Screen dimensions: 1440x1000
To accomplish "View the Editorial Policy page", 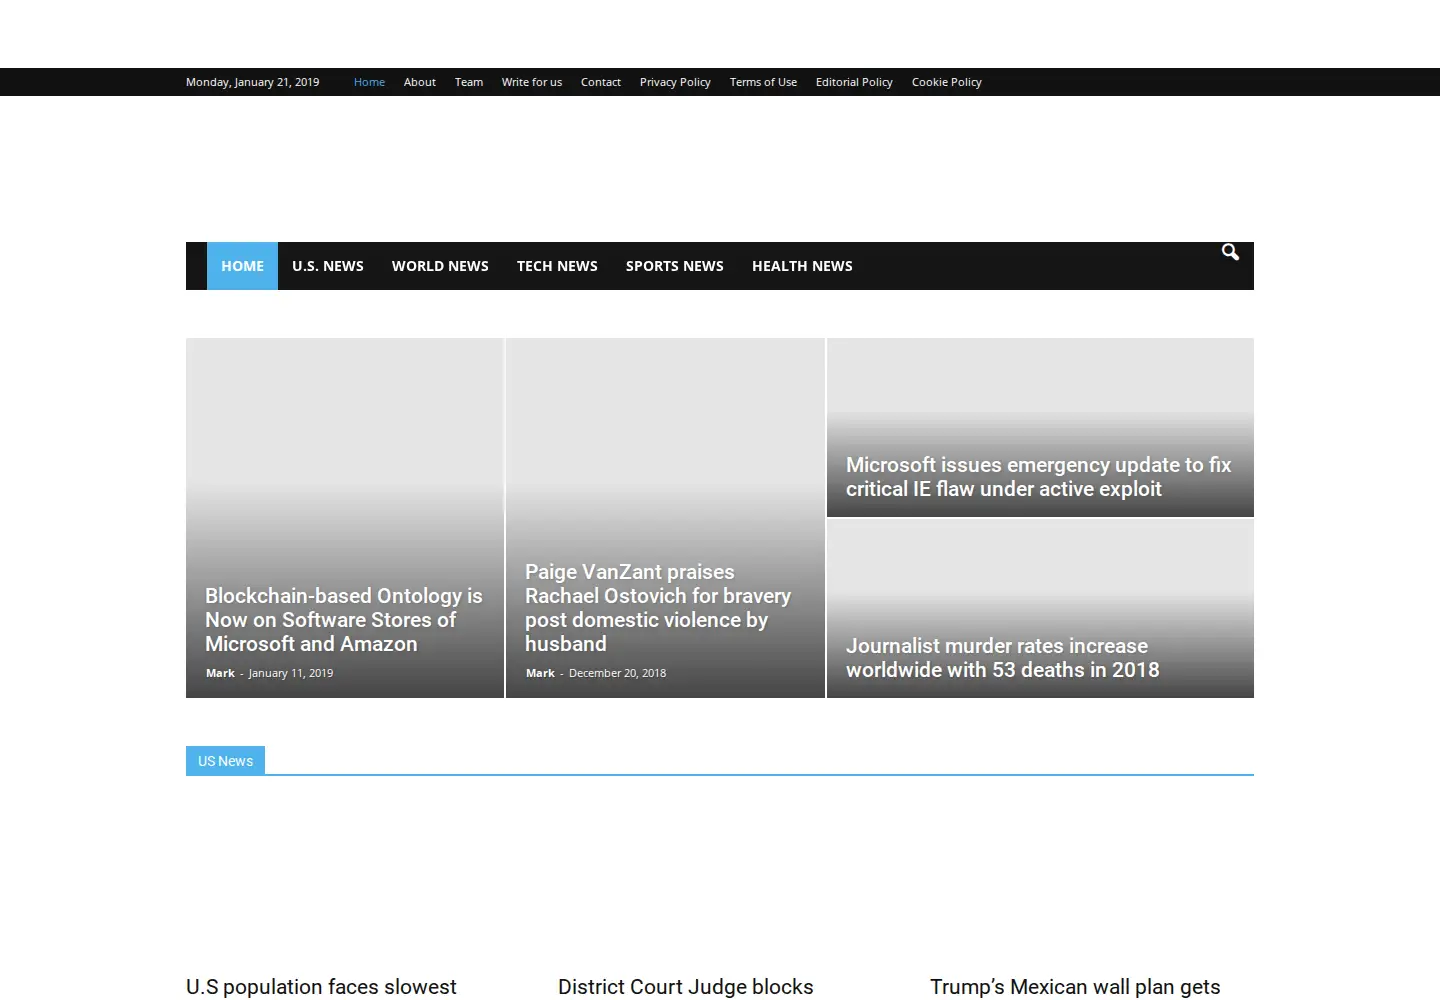I will [854, 82].
